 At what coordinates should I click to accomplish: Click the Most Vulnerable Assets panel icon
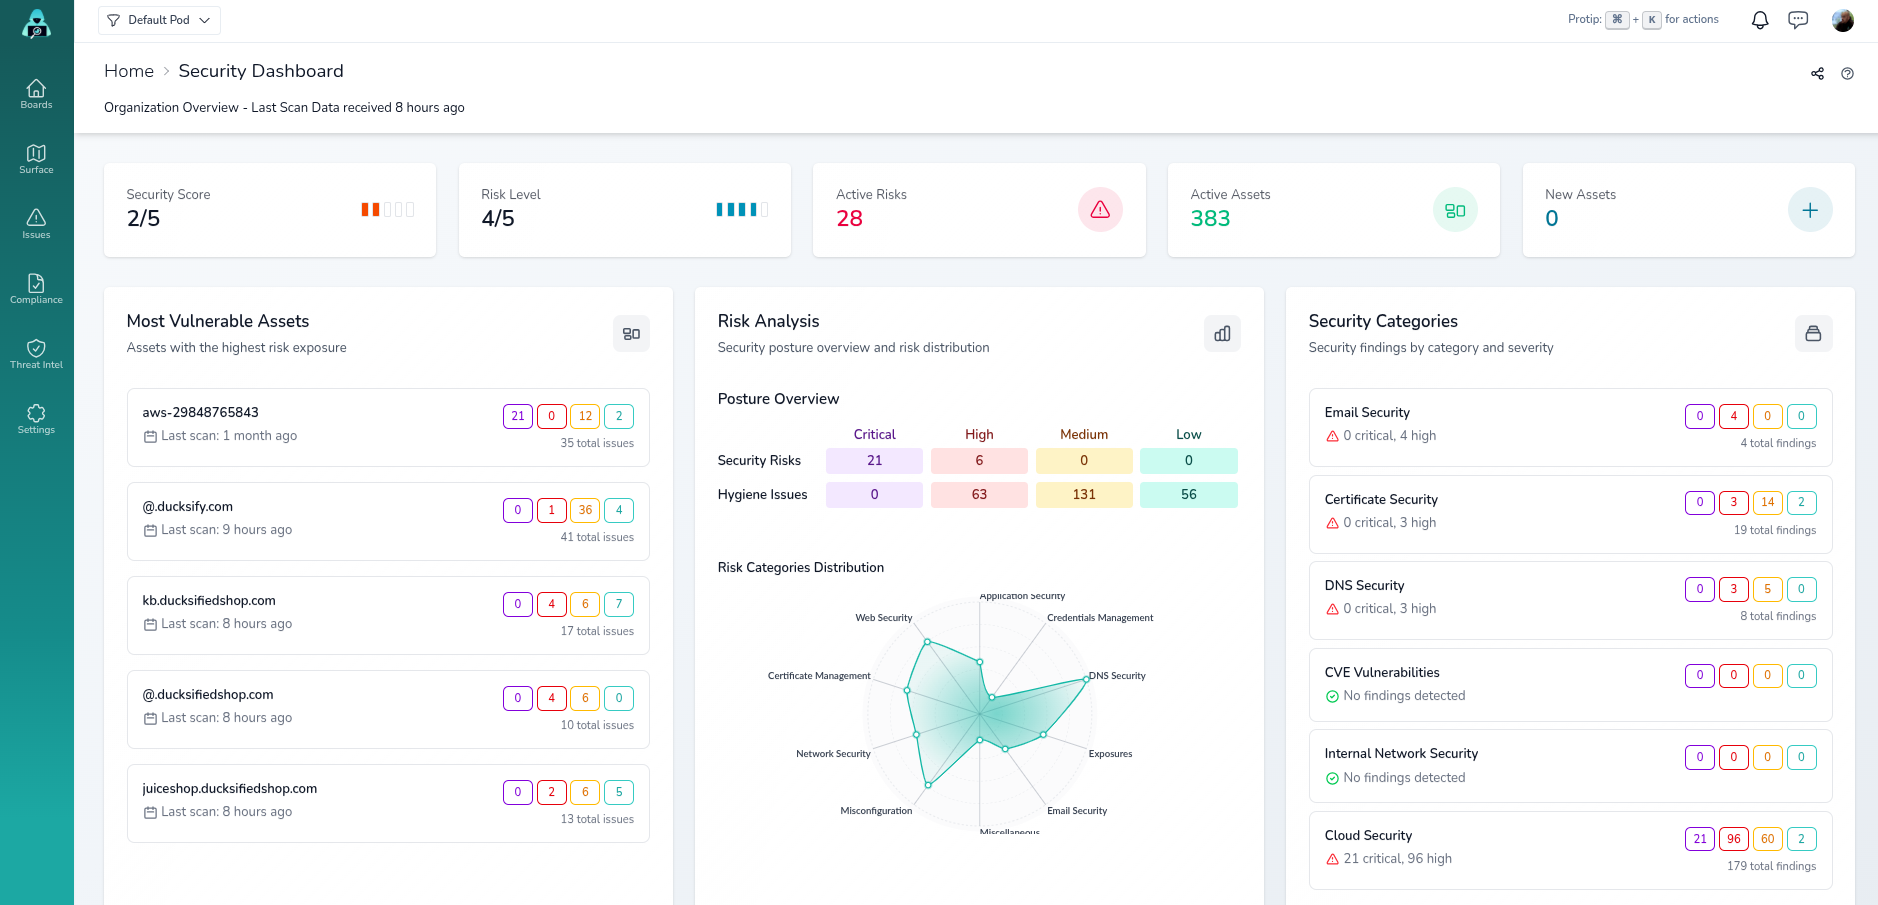click(631, 334)
